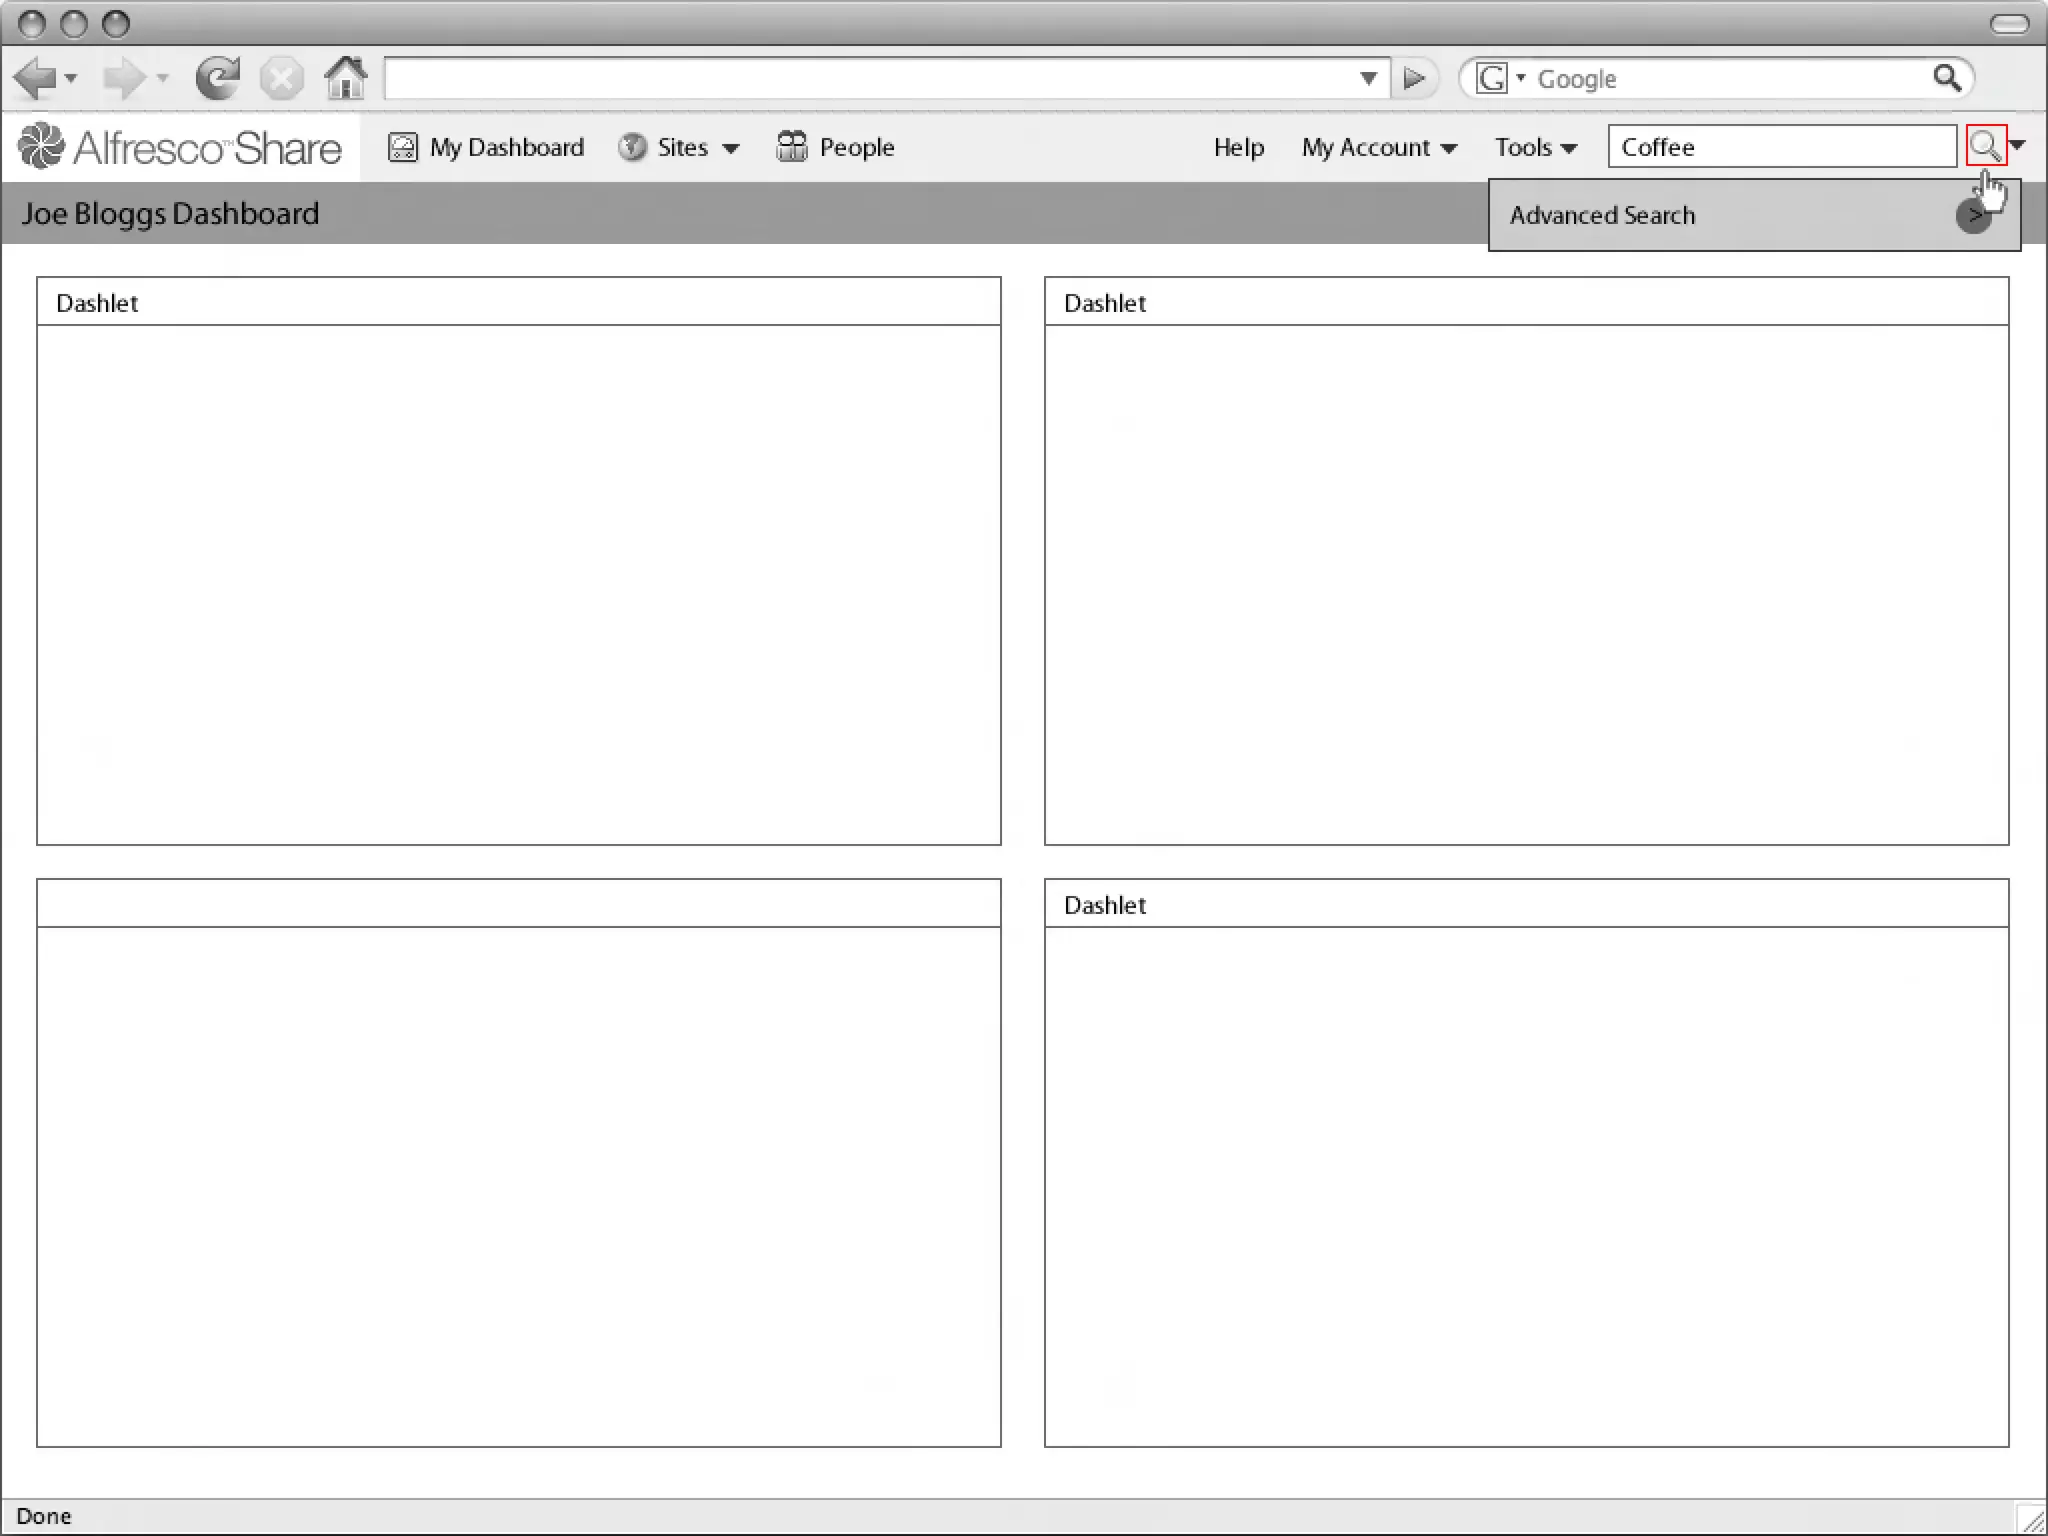
Task: Click the browser Back arrow icon
Action: pos(36,78)
